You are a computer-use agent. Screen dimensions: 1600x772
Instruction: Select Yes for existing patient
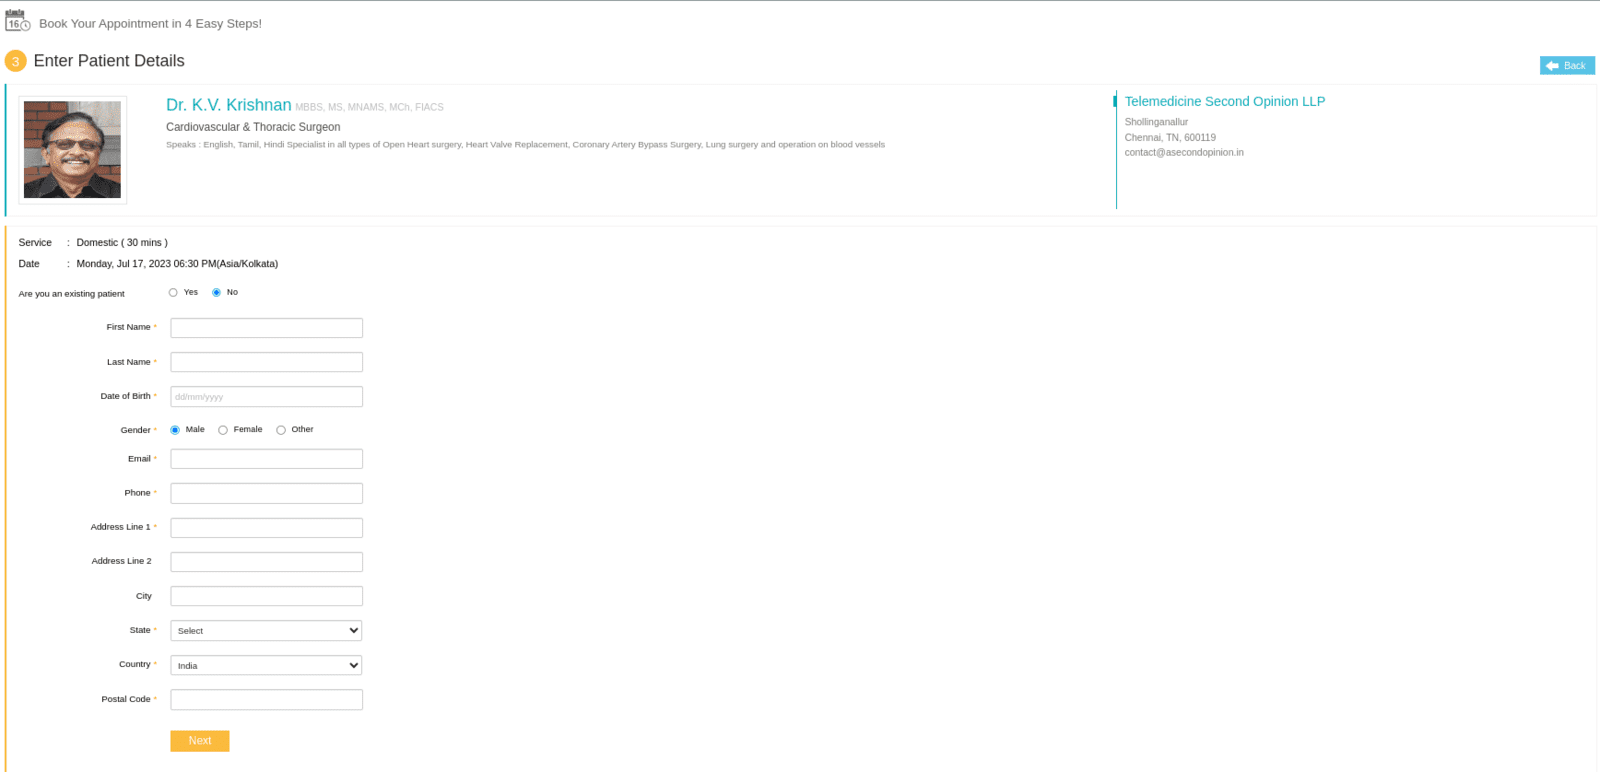coord(173,292)
